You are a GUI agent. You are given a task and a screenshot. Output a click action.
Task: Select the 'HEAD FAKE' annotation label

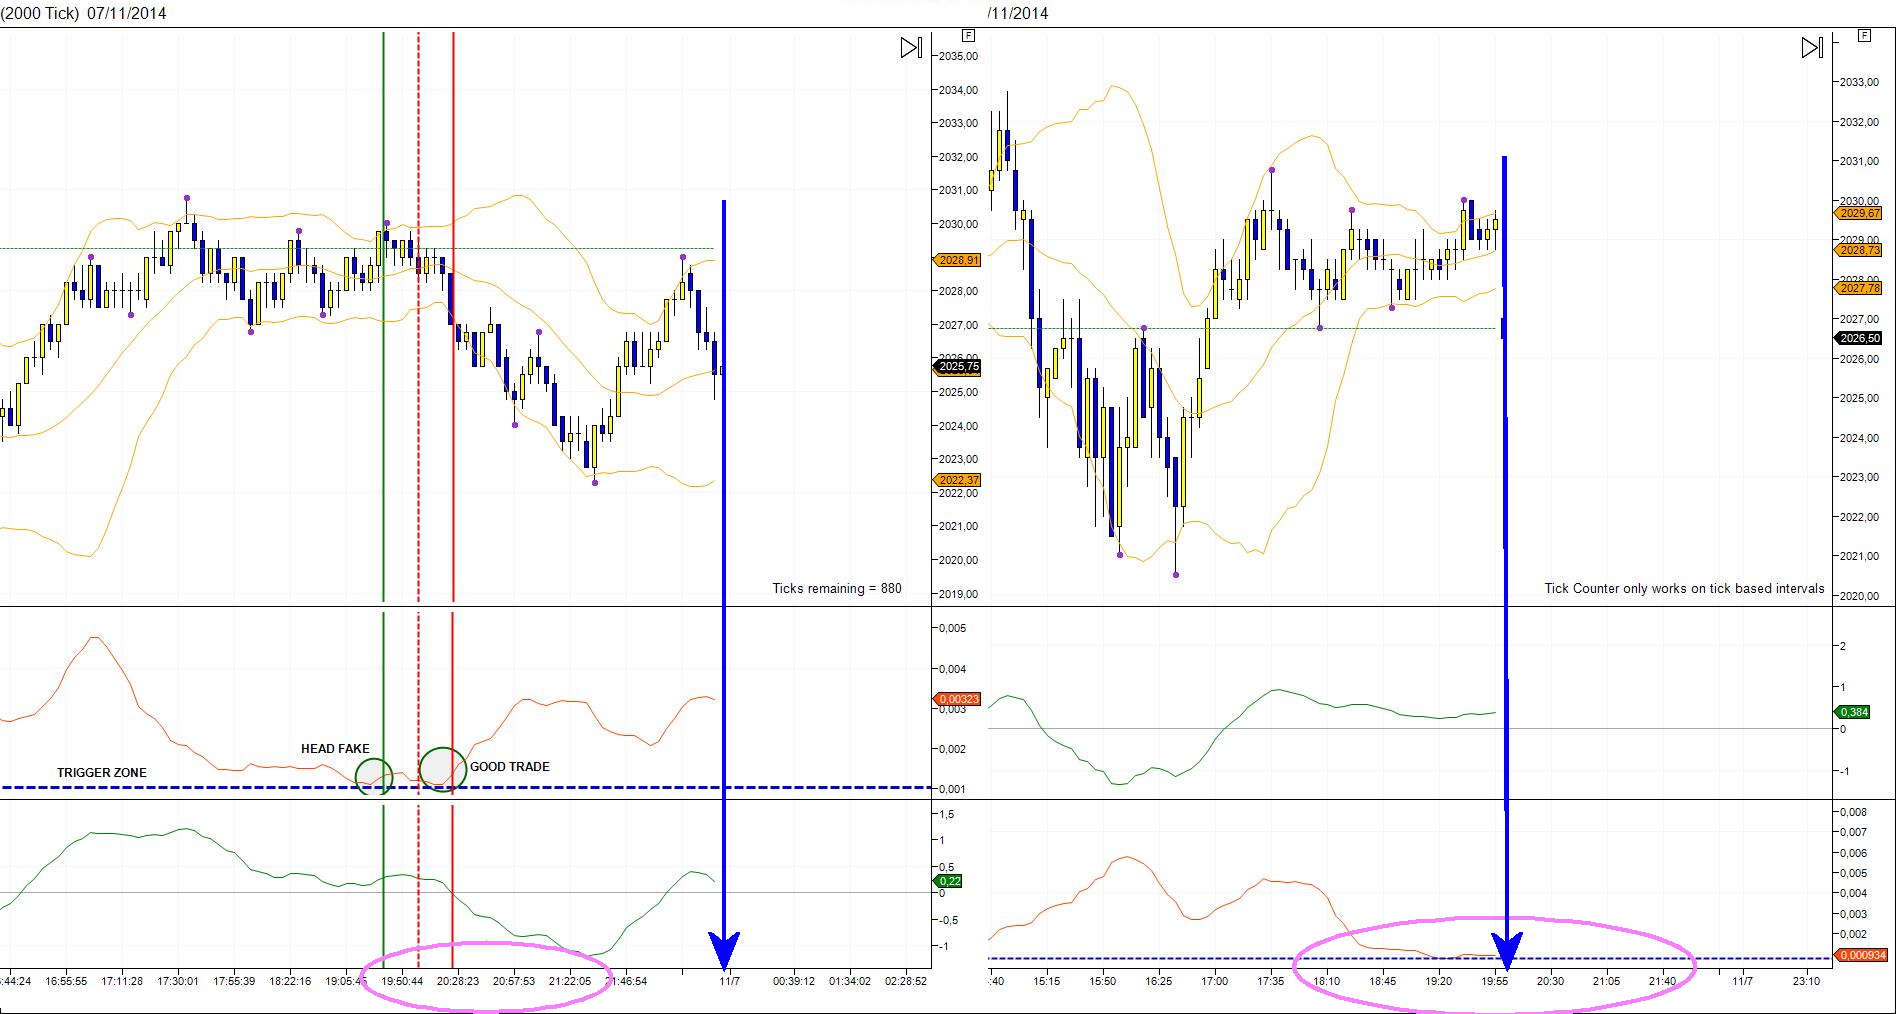coord(335,749)
